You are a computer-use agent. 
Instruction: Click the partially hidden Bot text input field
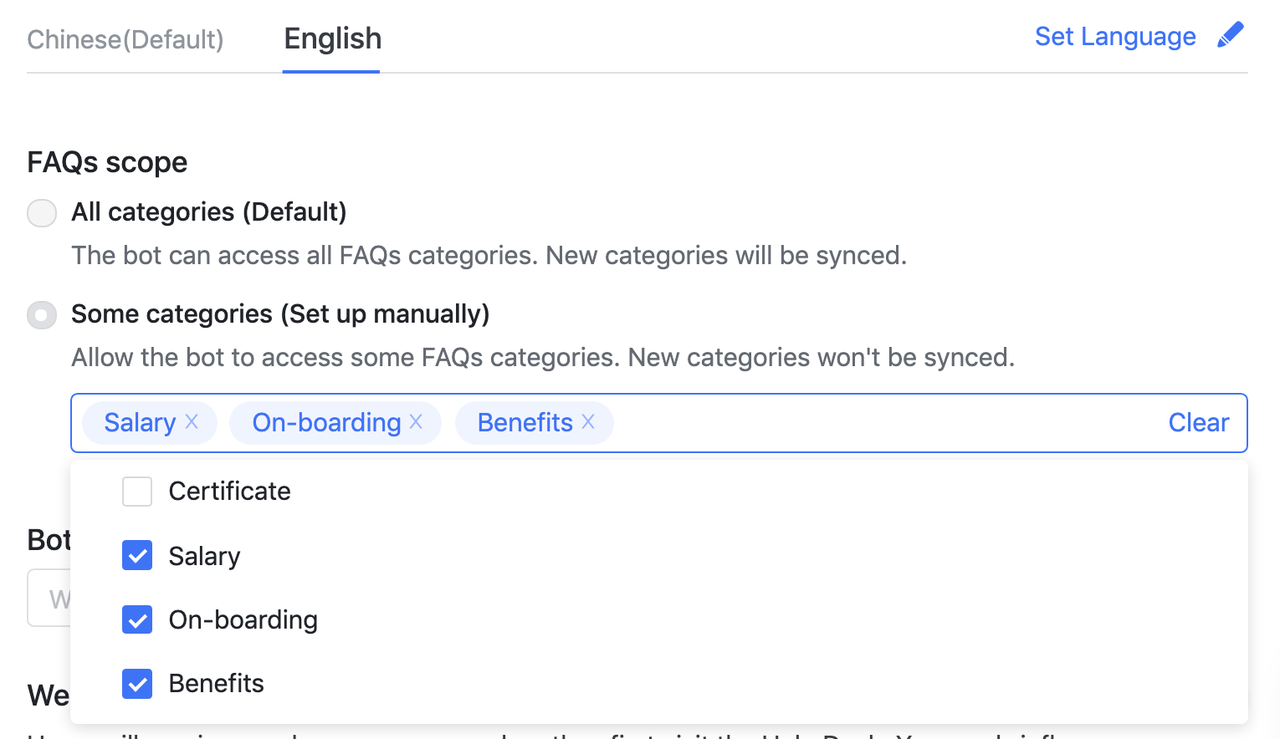pyautogui.click(x=49, y=598)
